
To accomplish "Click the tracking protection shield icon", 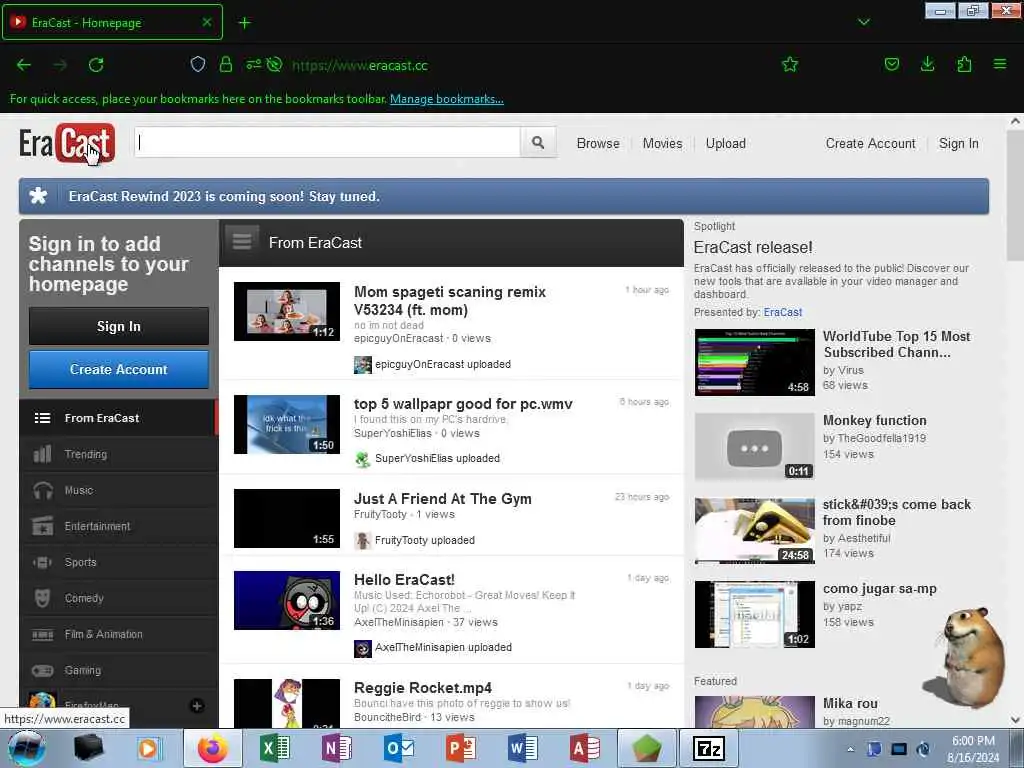I will point(198,64).
